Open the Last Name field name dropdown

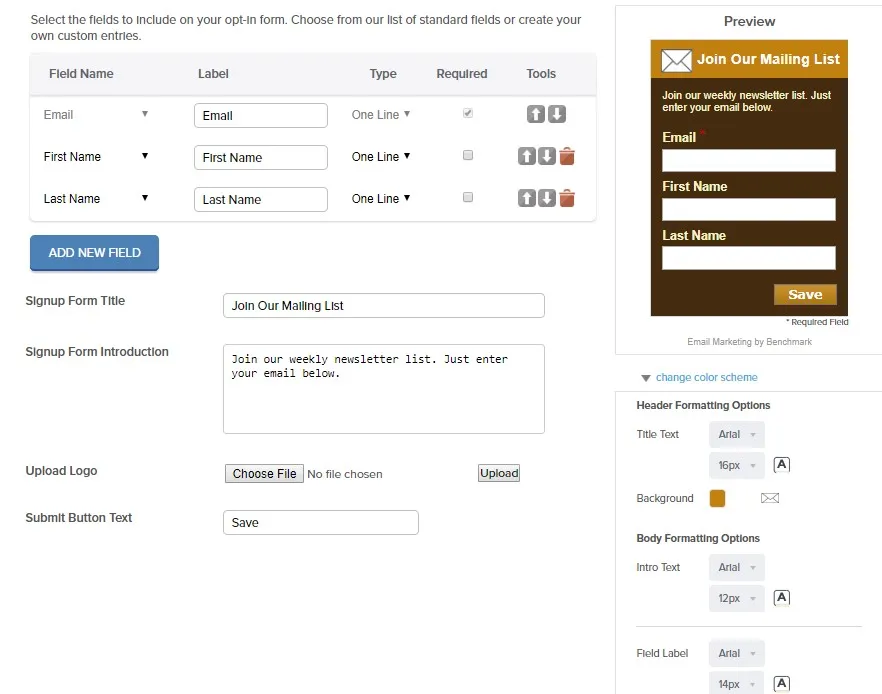point(96,199)
